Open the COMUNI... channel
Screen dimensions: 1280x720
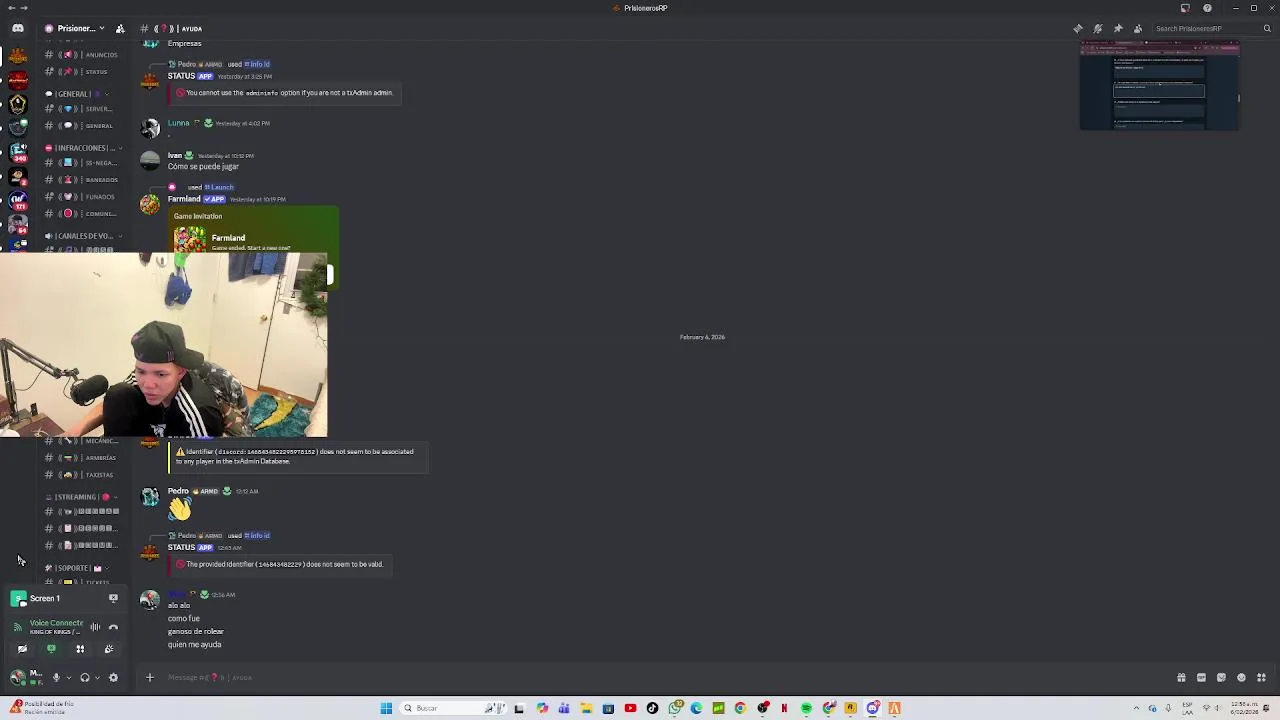point(82,214)
